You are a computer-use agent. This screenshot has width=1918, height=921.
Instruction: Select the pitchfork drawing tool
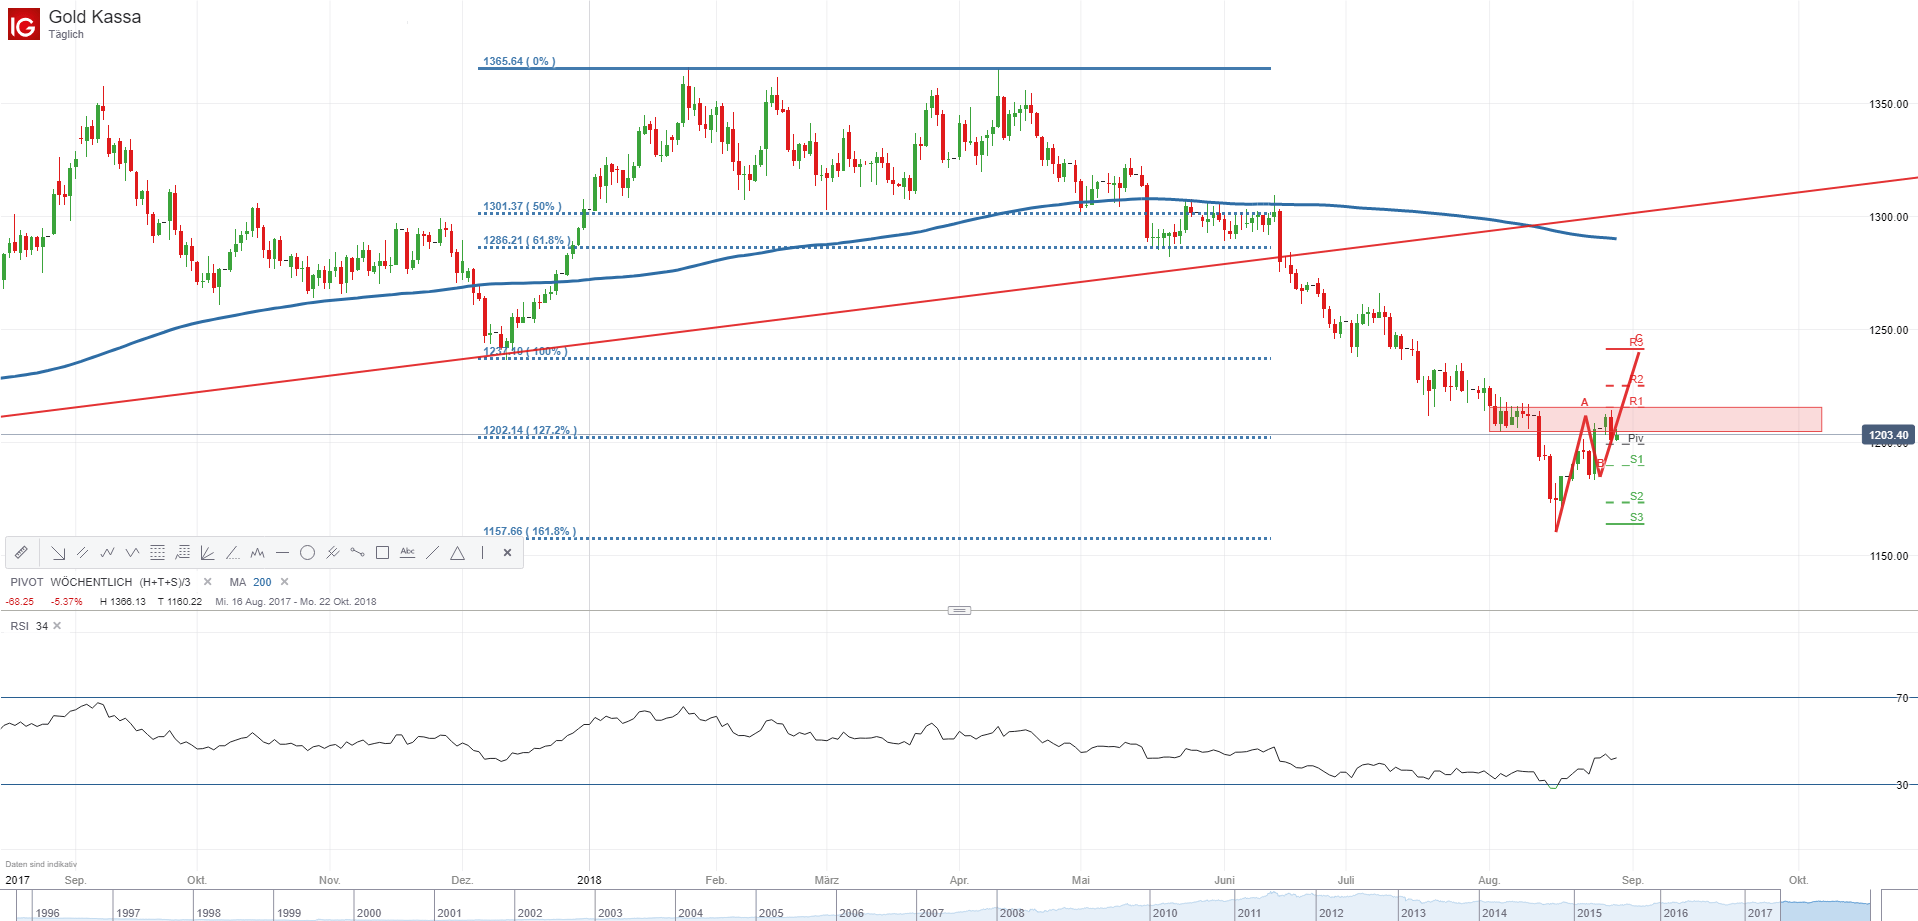coord(333,552)
